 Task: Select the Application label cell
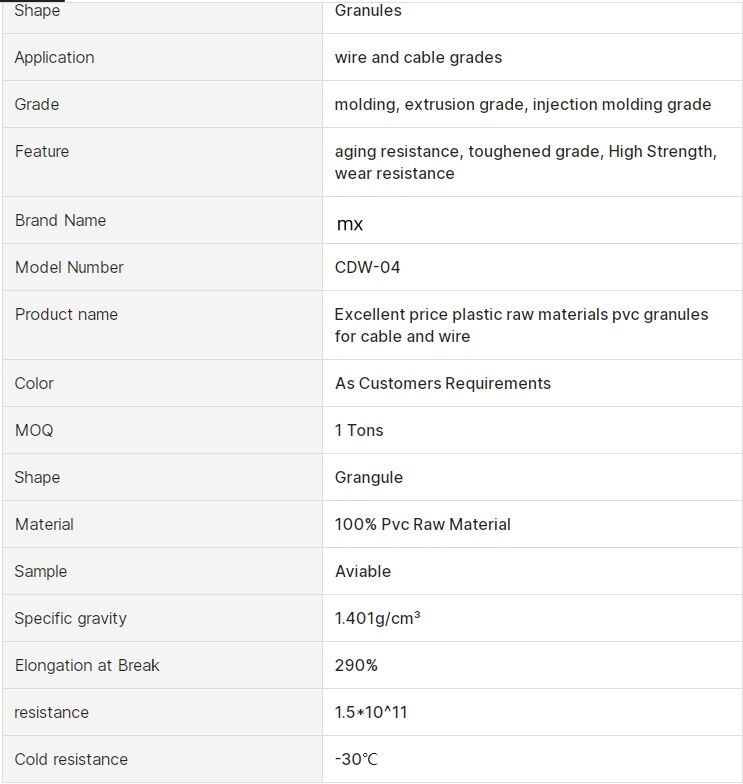54,58
